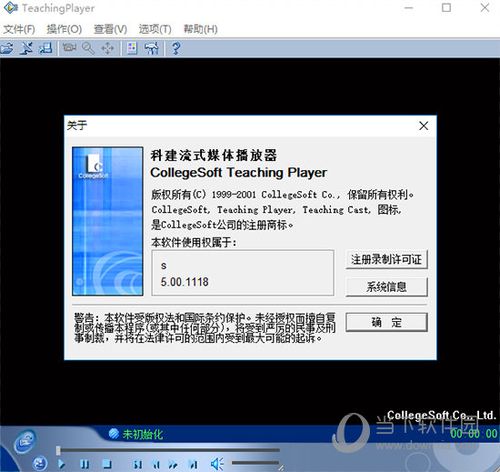Viewport: 500px width, 472px height.
Task: Click the 注册录制许可证 button
Action: tap(387, 259)
